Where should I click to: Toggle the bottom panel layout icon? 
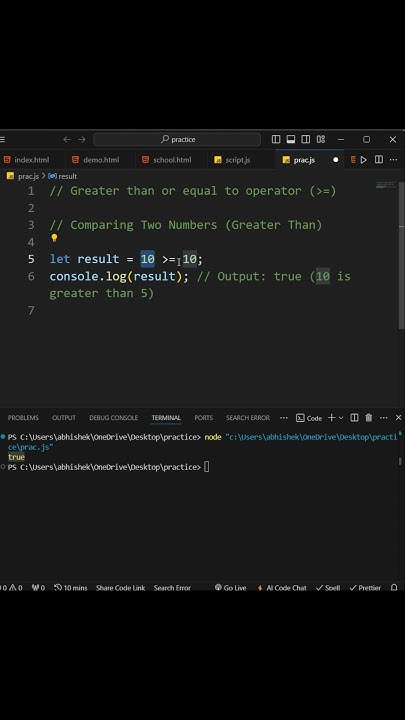(291, 139)
